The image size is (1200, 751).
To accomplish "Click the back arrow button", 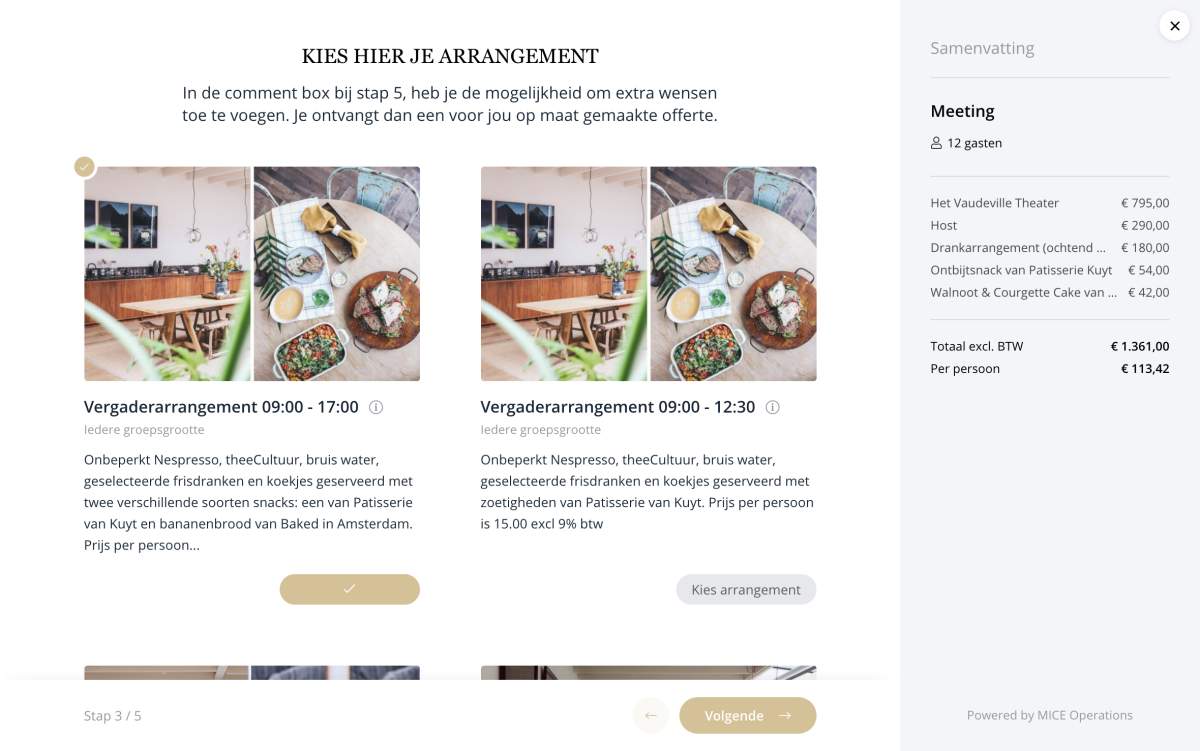I will (x=650, y=715).
